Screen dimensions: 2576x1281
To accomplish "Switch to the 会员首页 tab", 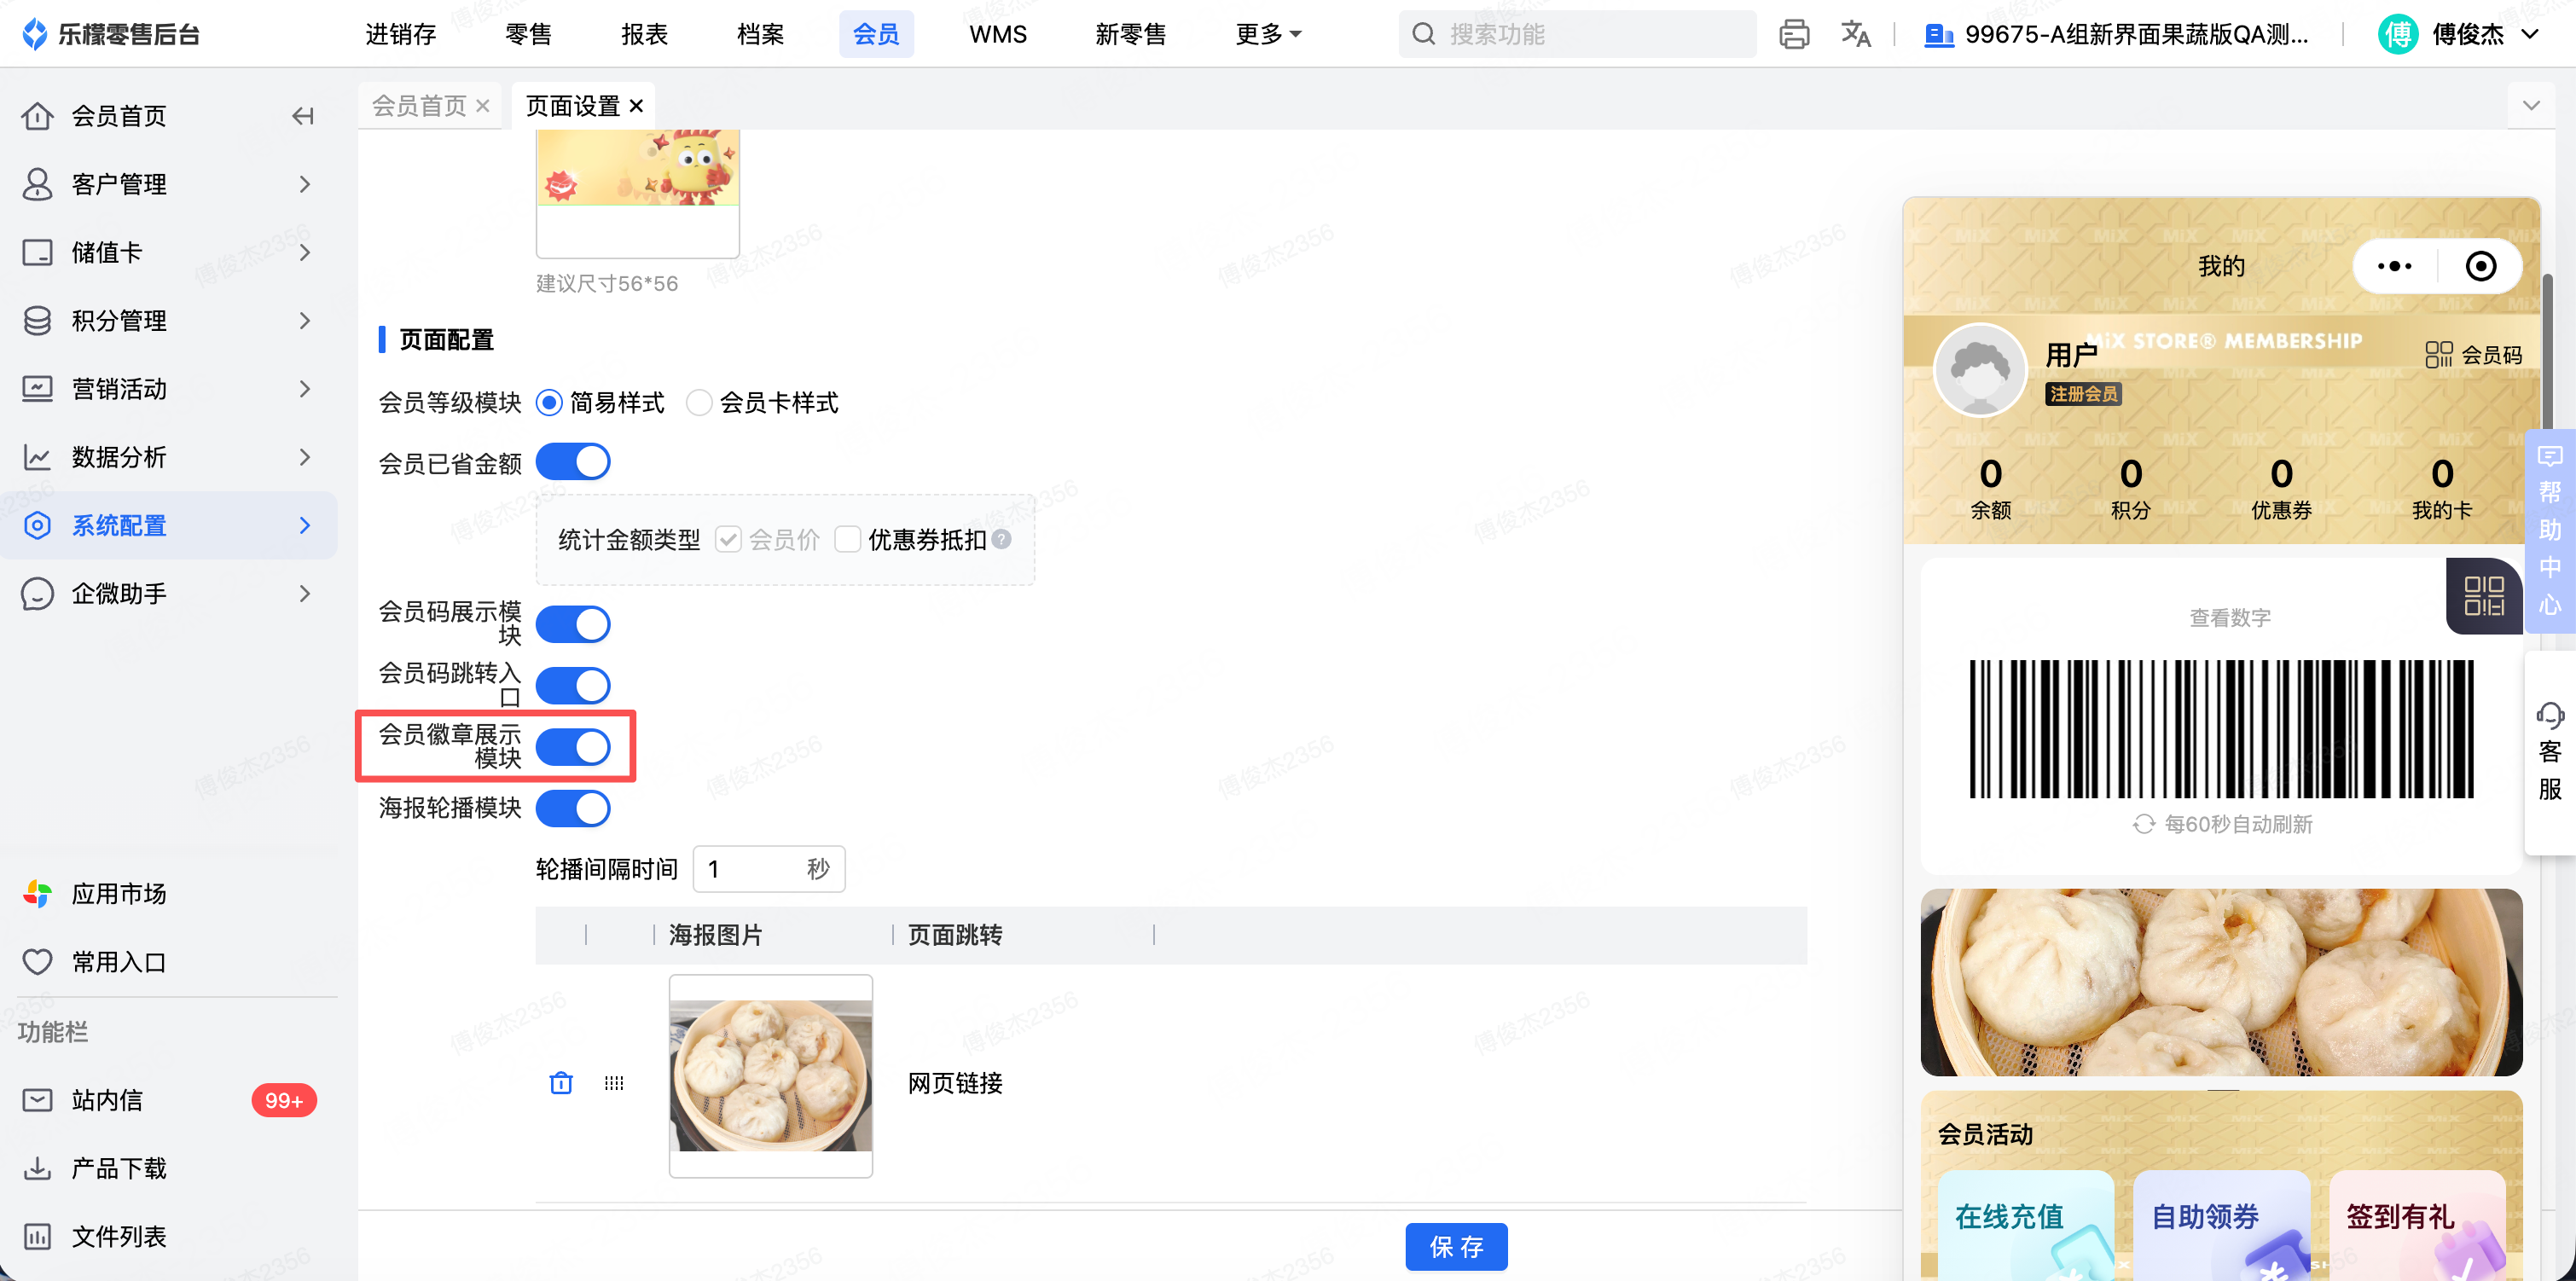I will point(419,106).
